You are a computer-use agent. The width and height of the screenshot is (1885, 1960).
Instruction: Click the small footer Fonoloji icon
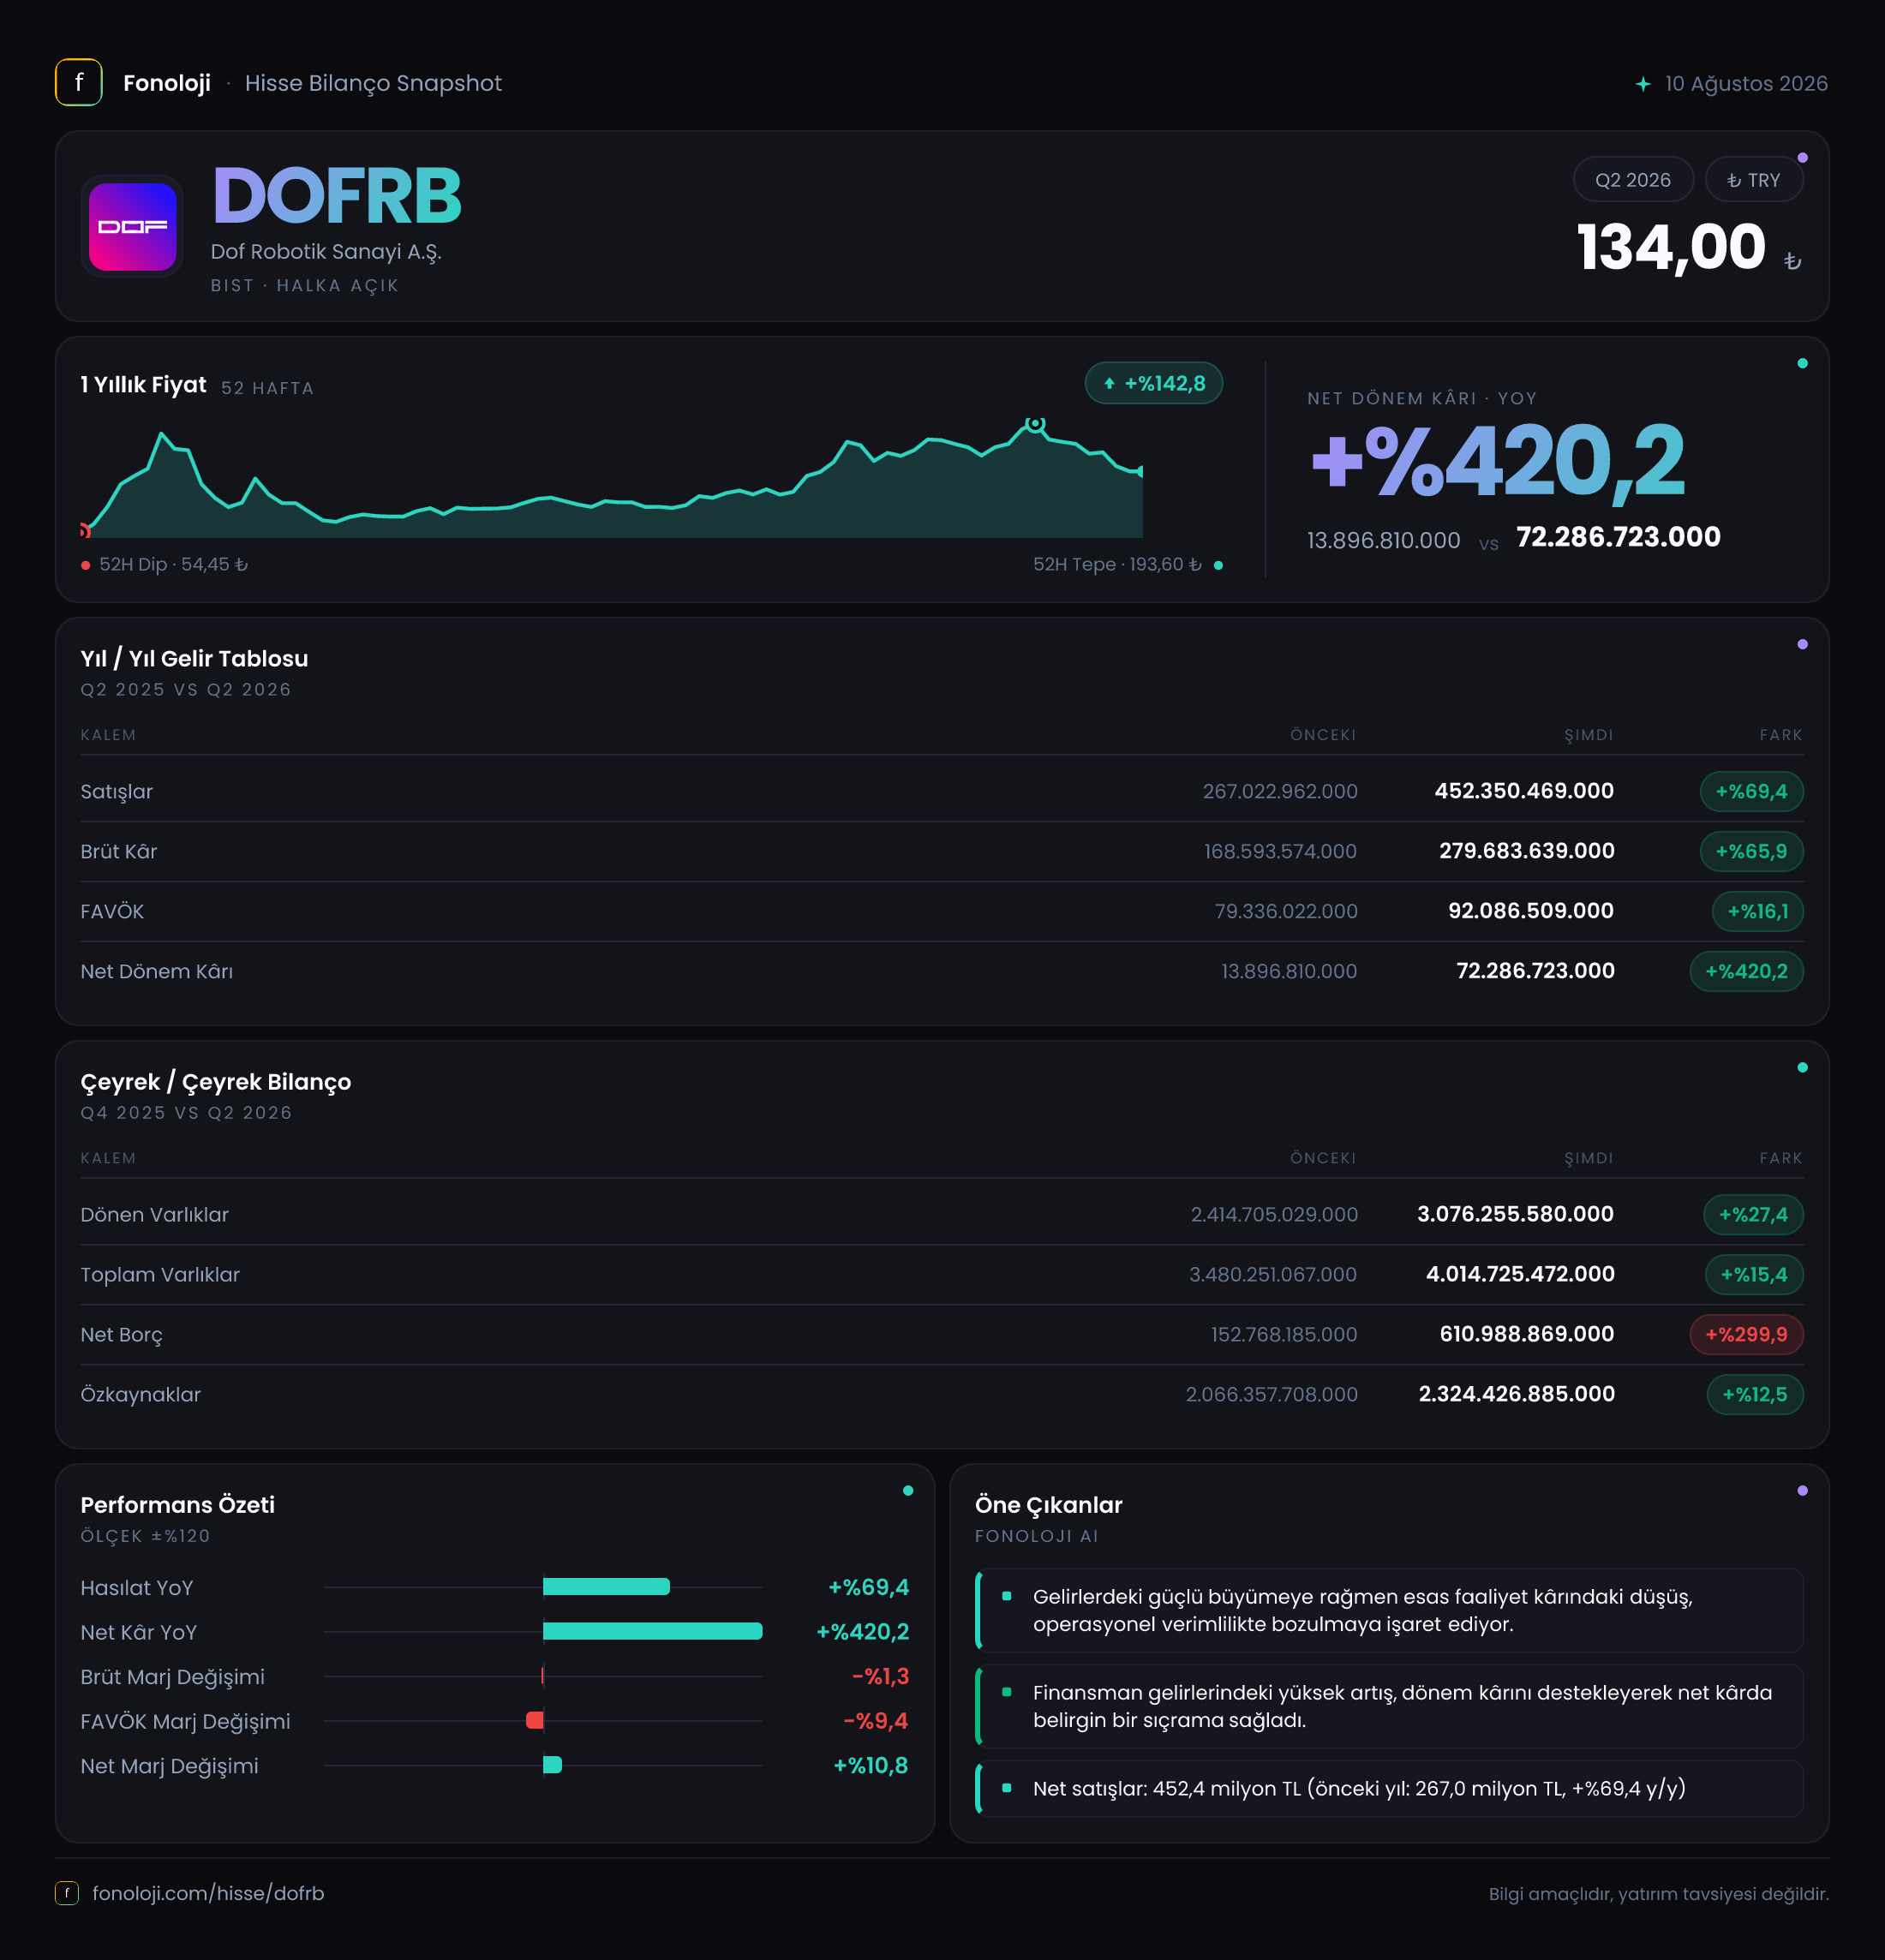coord(67,1893)
